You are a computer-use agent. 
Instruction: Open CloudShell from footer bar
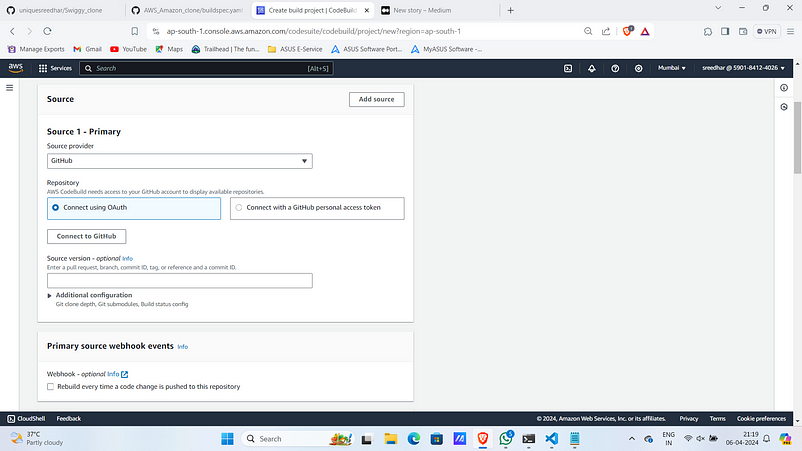(26, 419)
